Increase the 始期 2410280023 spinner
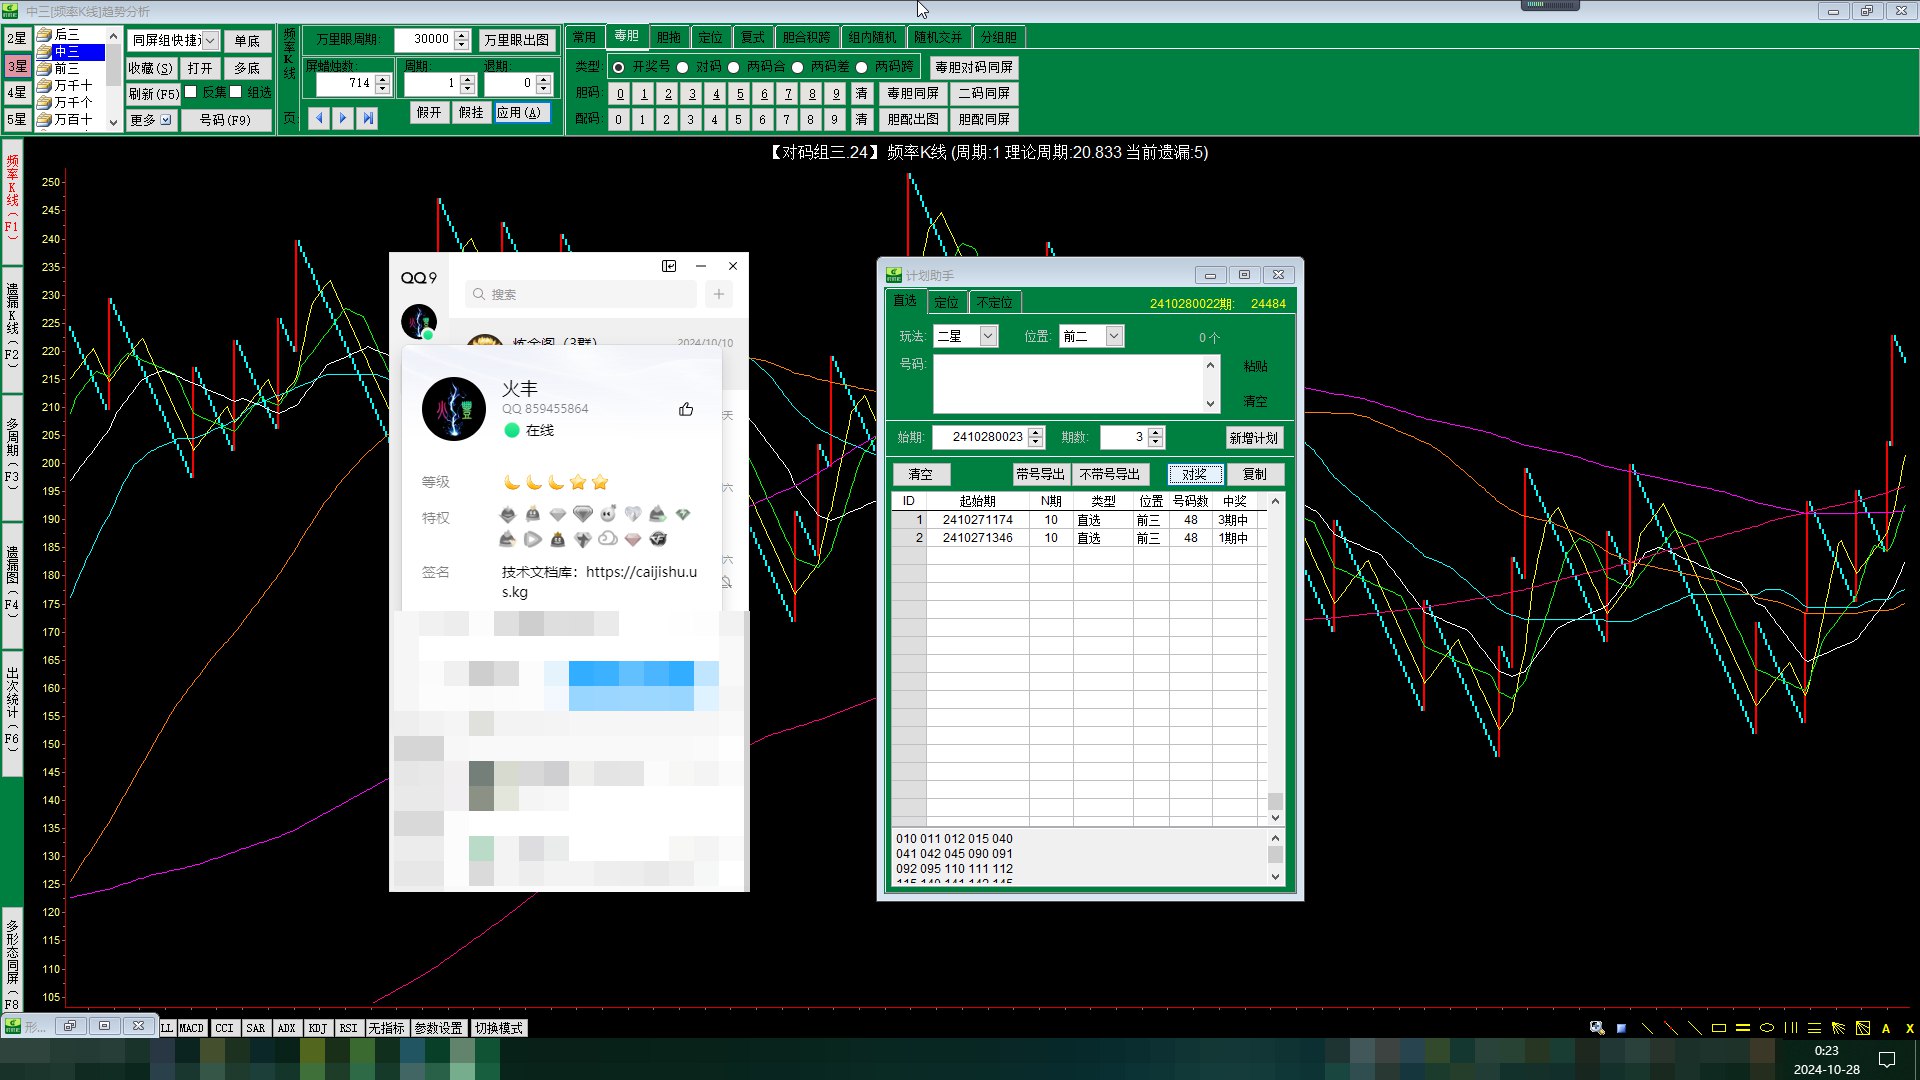Screen dimensions: 1920x1080 pos(1036,432)
